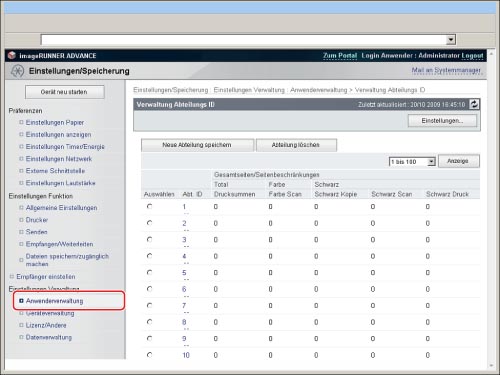Viewport: 500px width, 375px height.
Task: Open department ID 5 link
Action: [x=184, y=273]
